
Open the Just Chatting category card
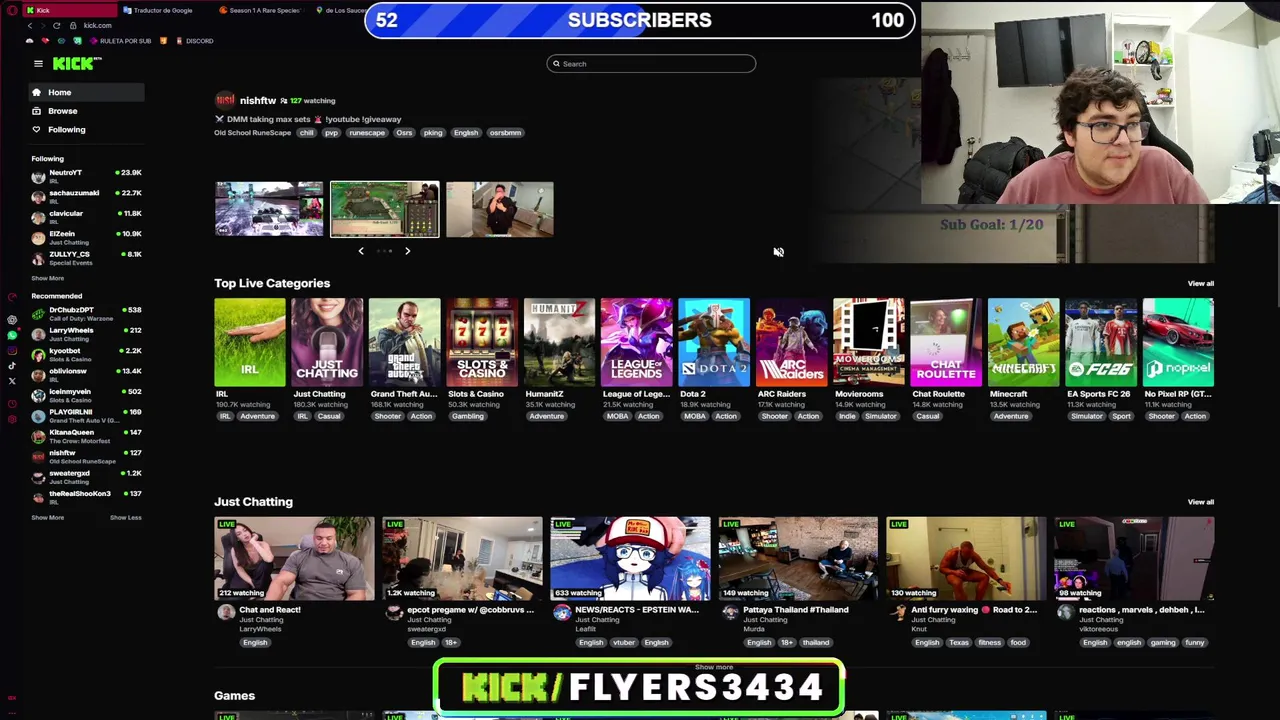point(327,342)
